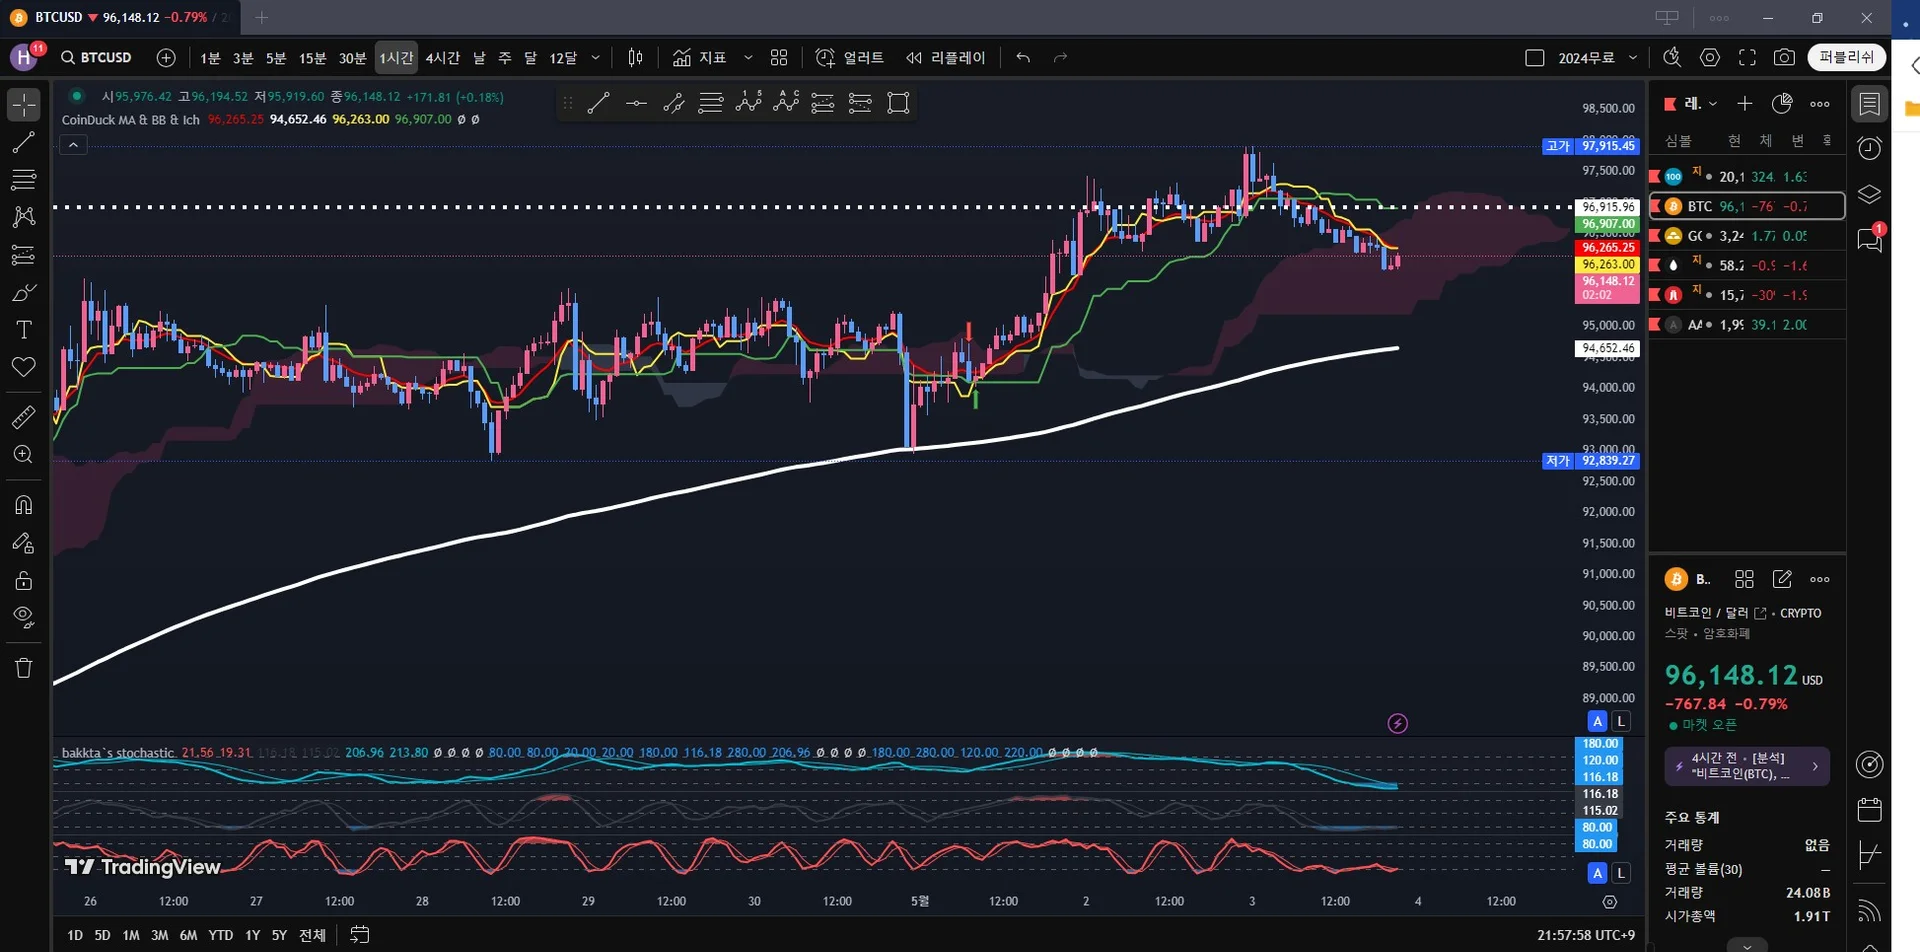Select the trend line drawing tool
Viewport: 1920px width, 952px height.
pos(23,143)
